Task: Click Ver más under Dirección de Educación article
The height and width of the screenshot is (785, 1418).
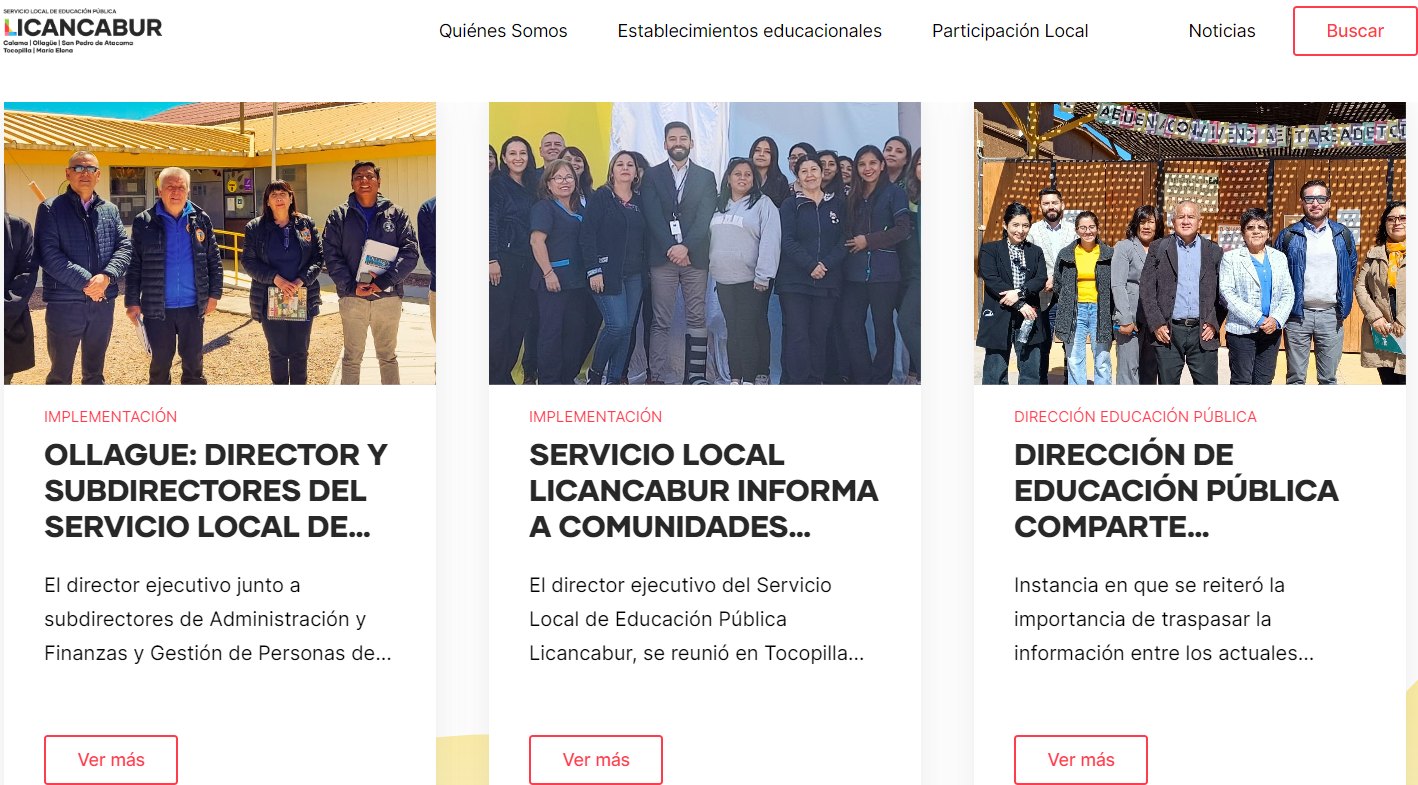Action: click(1081, 760)
